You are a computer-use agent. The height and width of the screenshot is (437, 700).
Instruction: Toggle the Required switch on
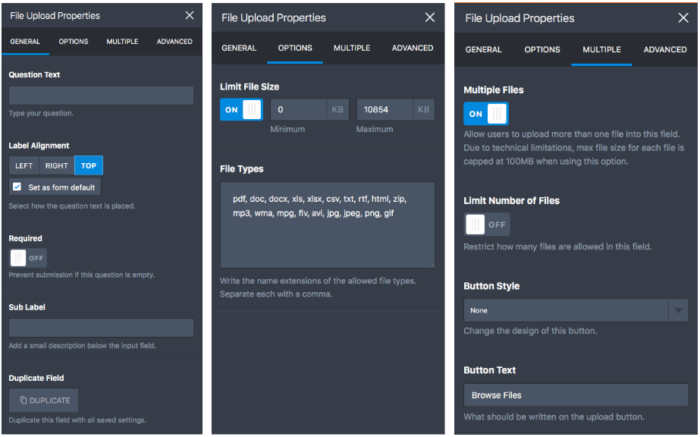point(29,257)
